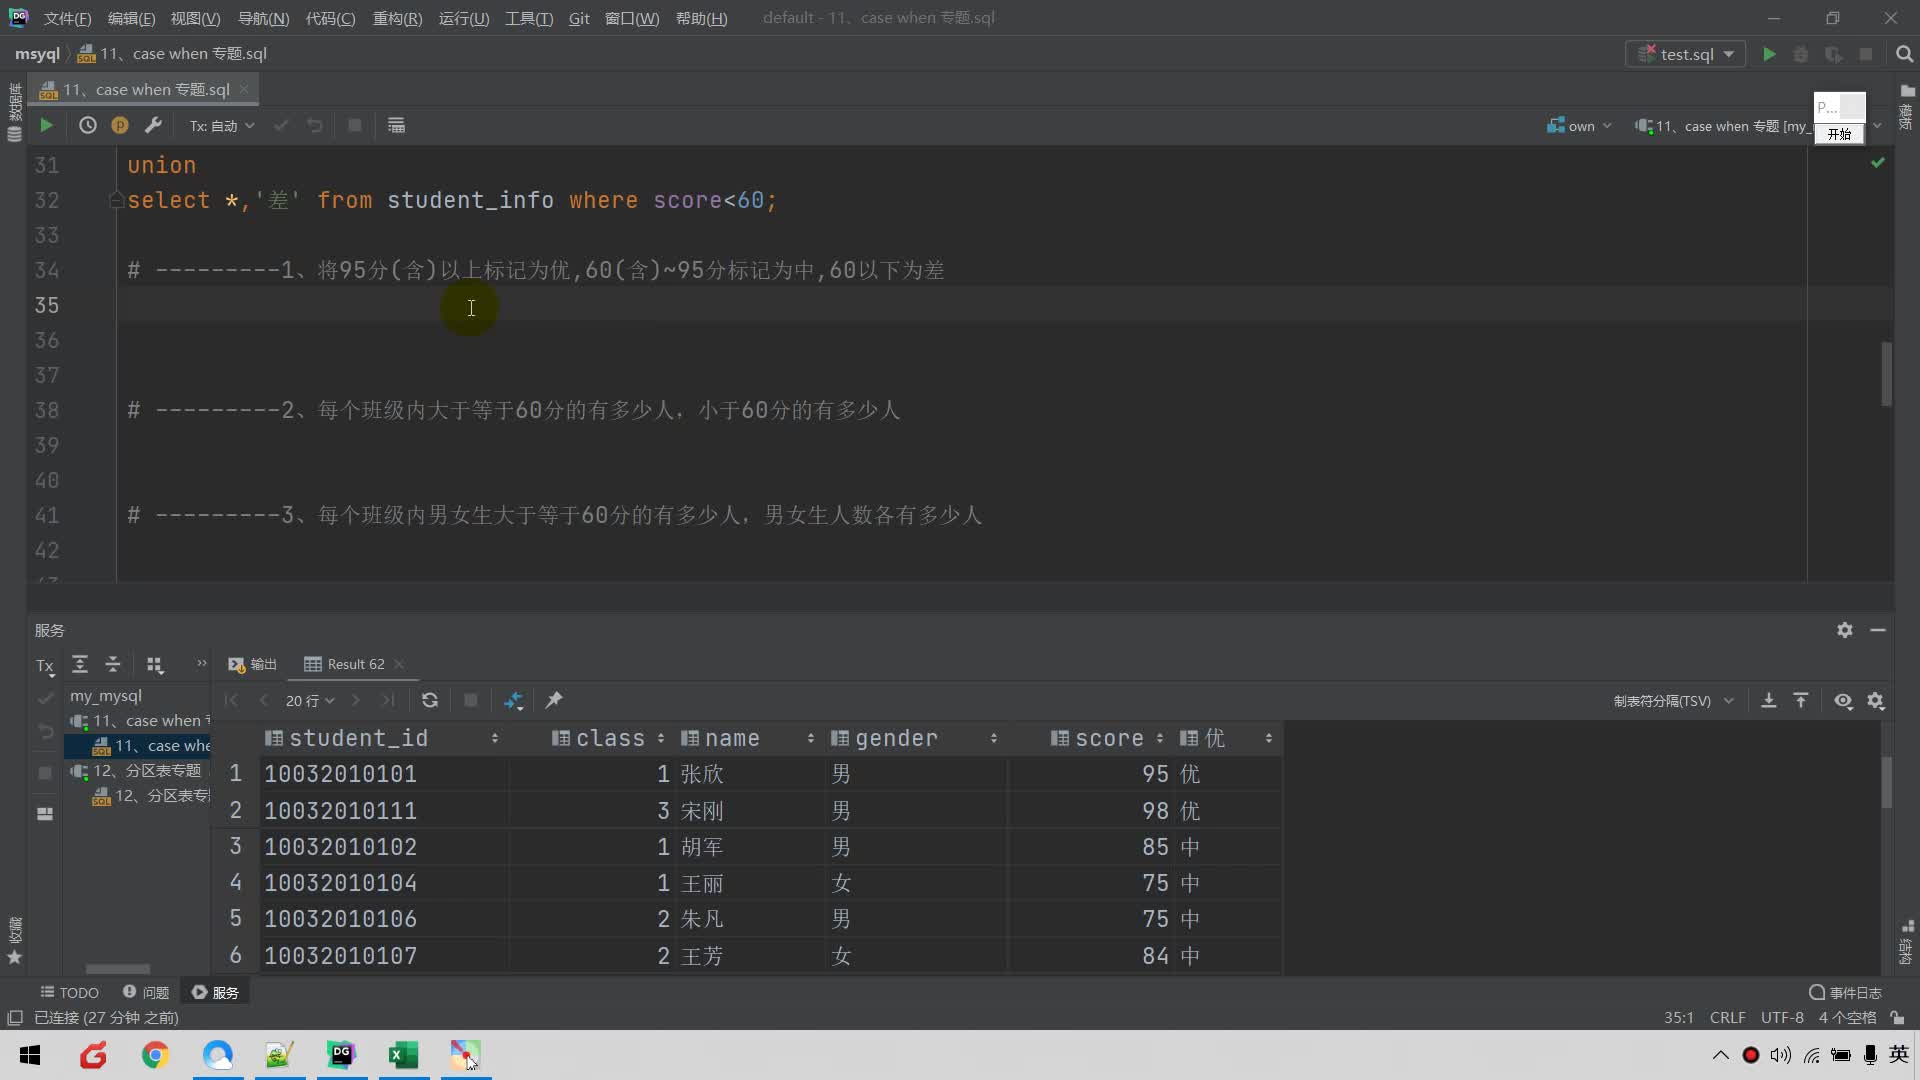
Task: Click the rollback arrow in editor toolbar
Action: [x=315, y=125]
